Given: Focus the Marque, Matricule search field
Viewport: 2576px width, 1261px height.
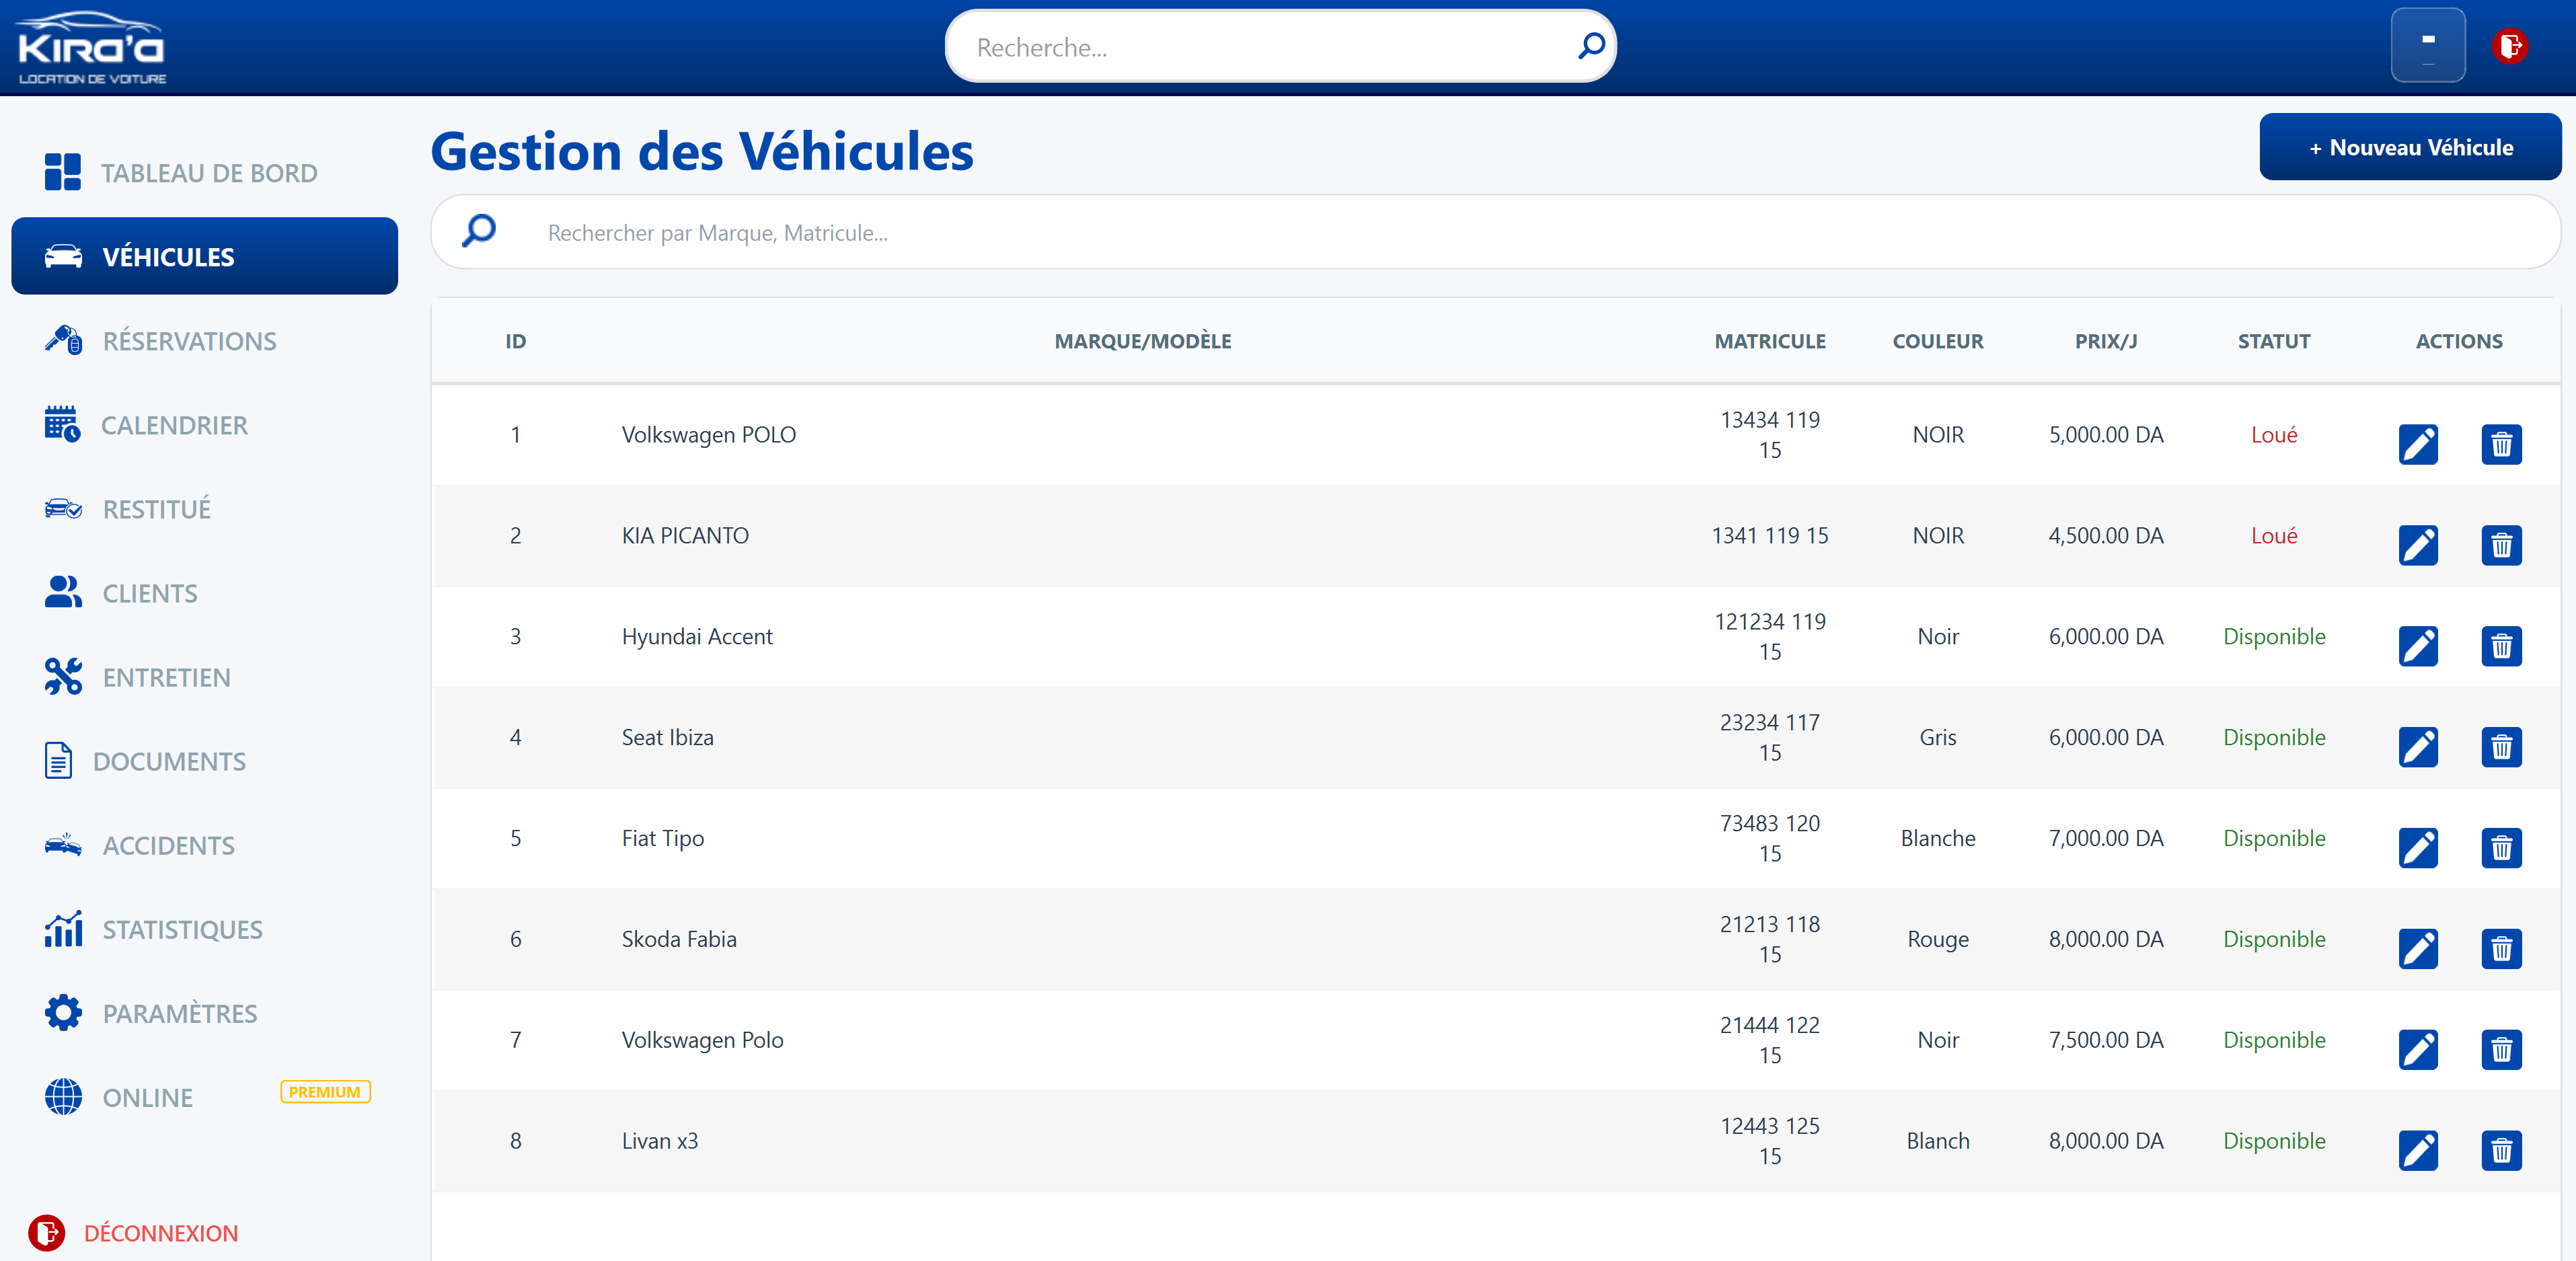Looking at the screenshot, I should (1496, 232).
